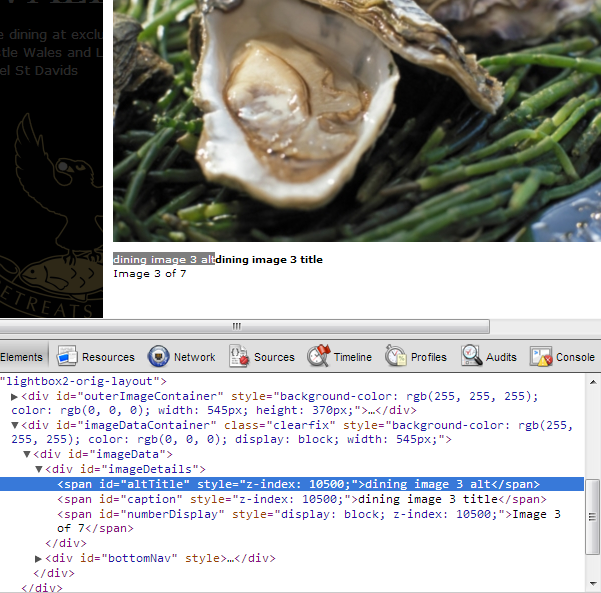Image resolution: width=601 pixels, height=593 pixels.
Task: Collapse the imageDetails div node
Action: pos(39,469)
